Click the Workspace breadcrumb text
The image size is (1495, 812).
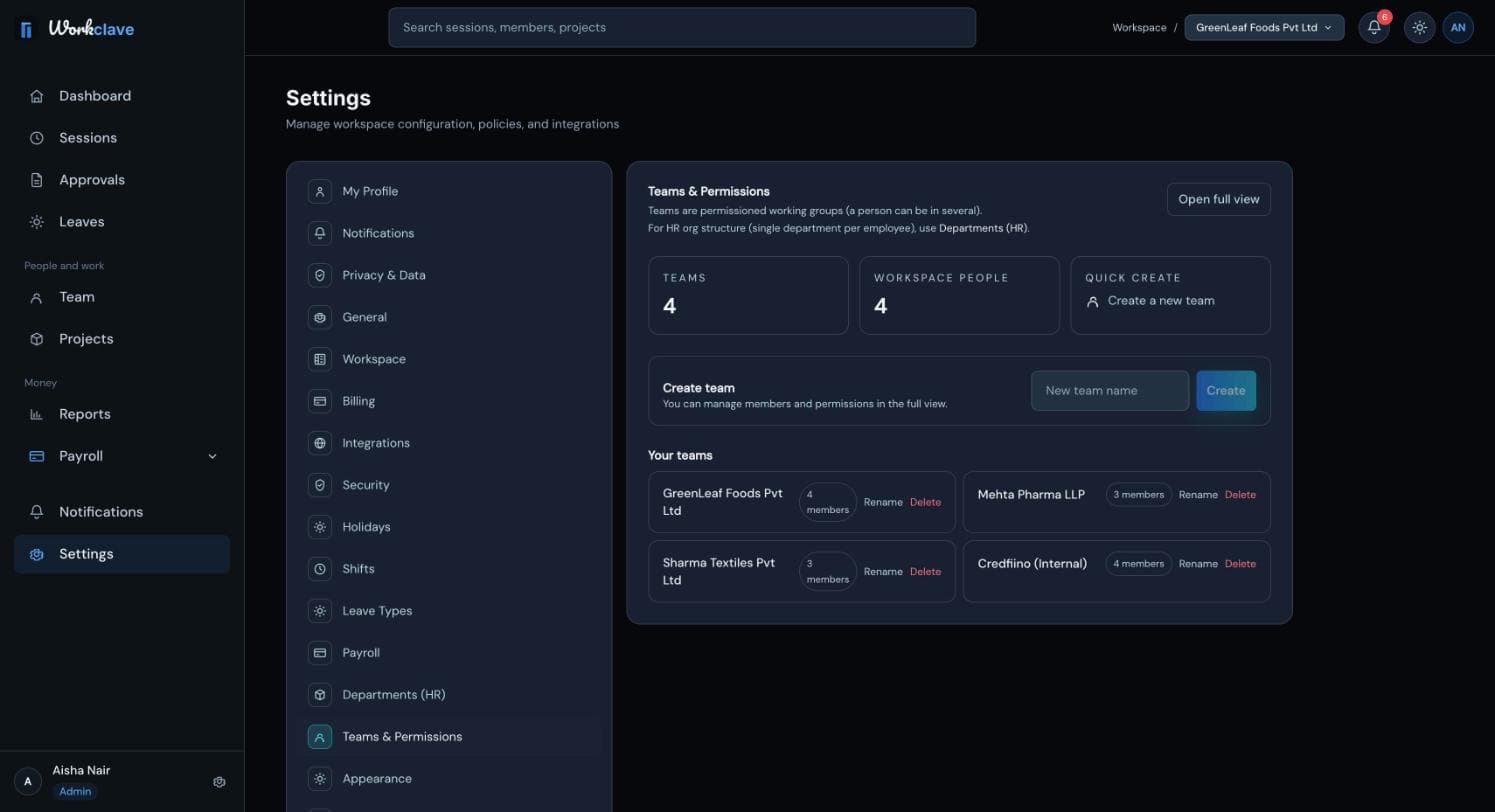[1139, 28]
